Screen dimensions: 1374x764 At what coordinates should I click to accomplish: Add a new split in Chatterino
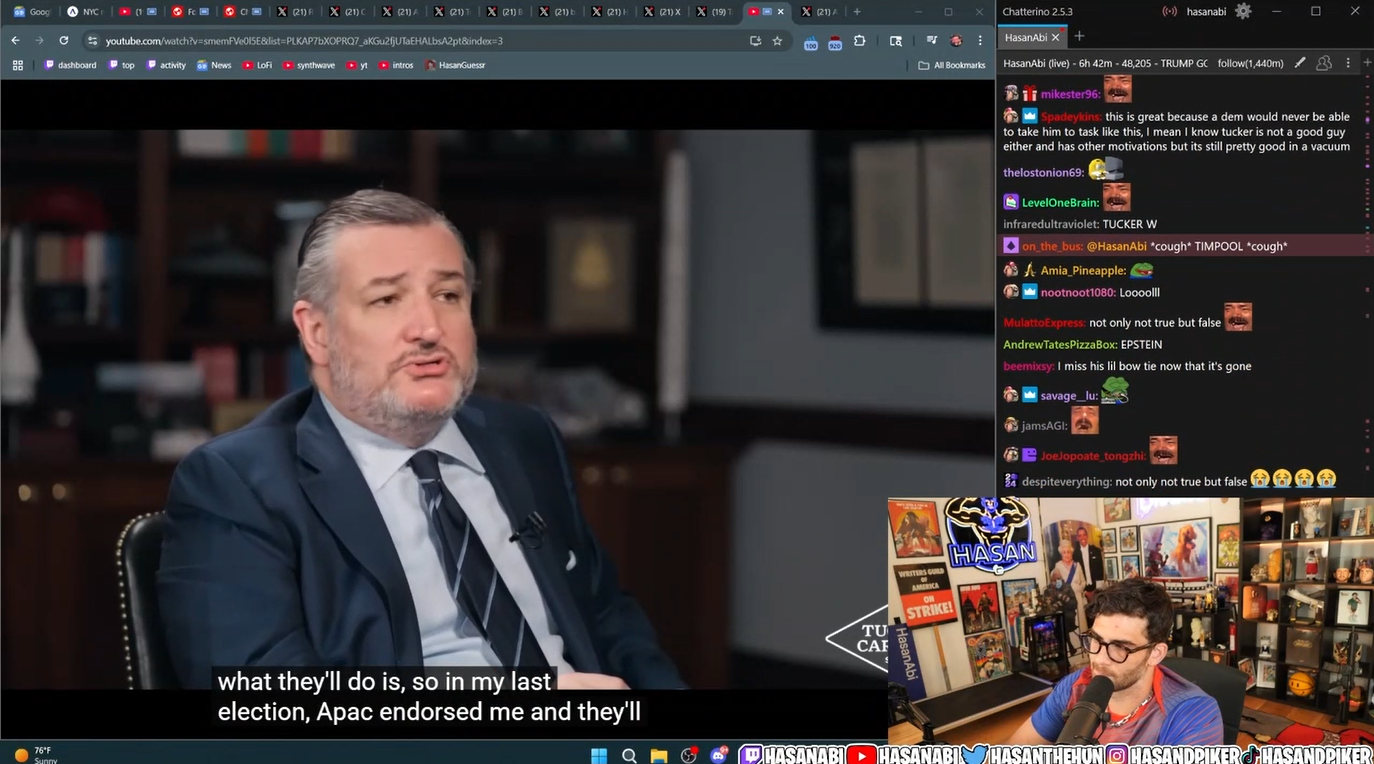tap(1367, 63)
